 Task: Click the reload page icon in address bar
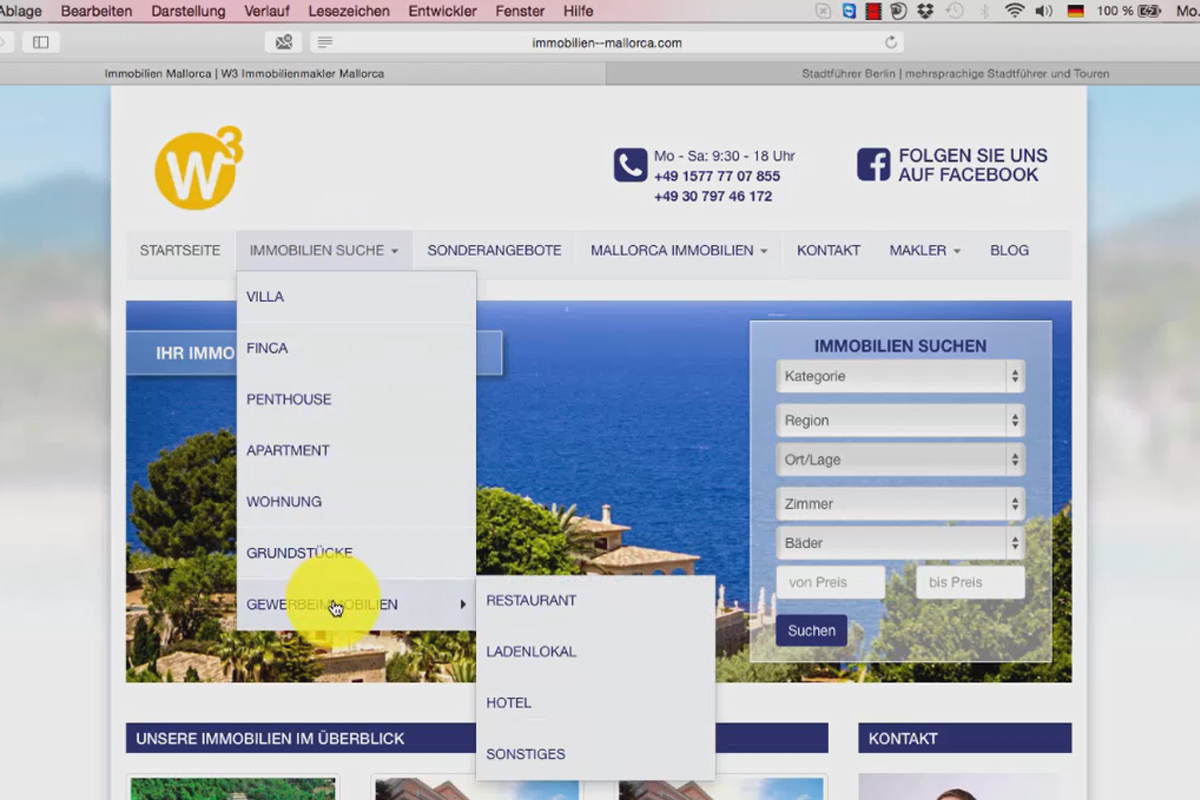click(x=891, y=43)
